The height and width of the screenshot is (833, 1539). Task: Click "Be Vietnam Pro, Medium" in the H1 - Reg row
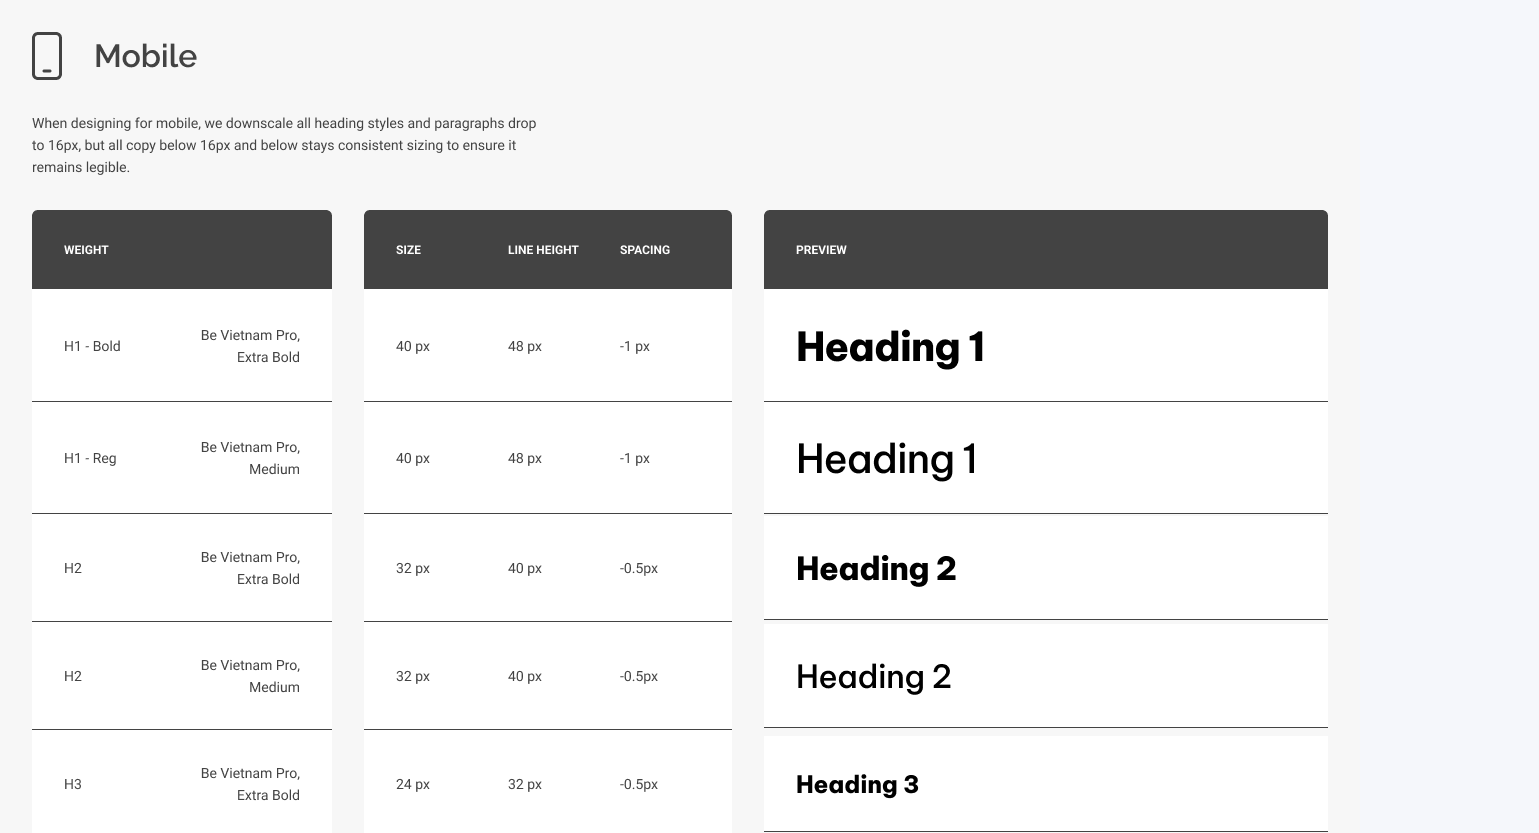click(x=250, y=458)
